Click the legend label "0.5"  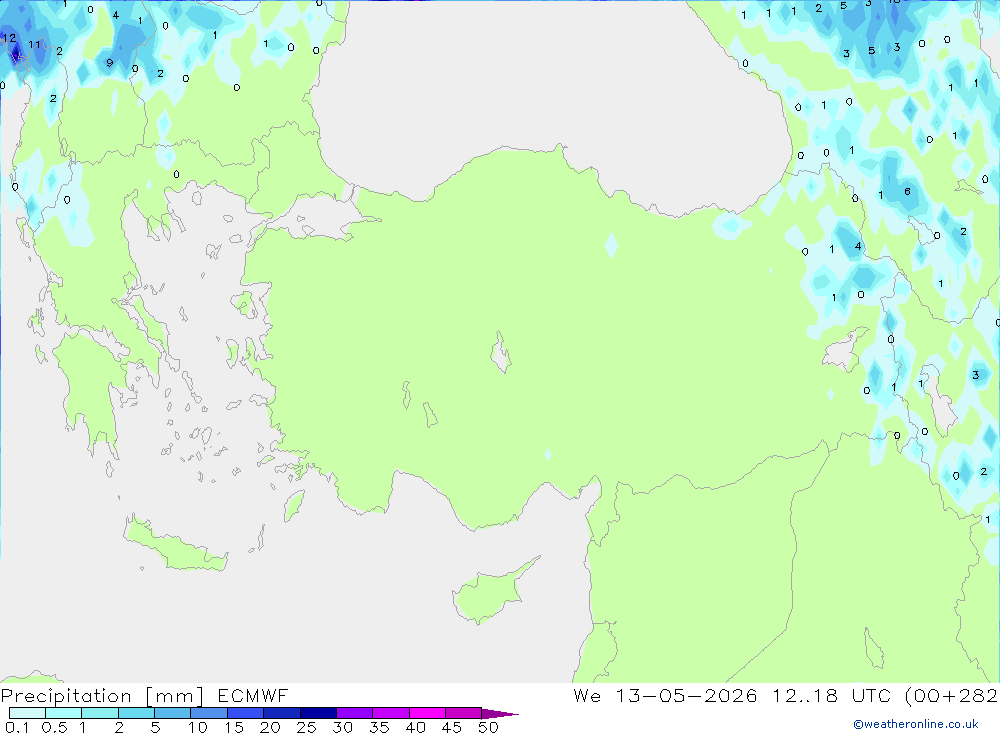pos(54,727)
